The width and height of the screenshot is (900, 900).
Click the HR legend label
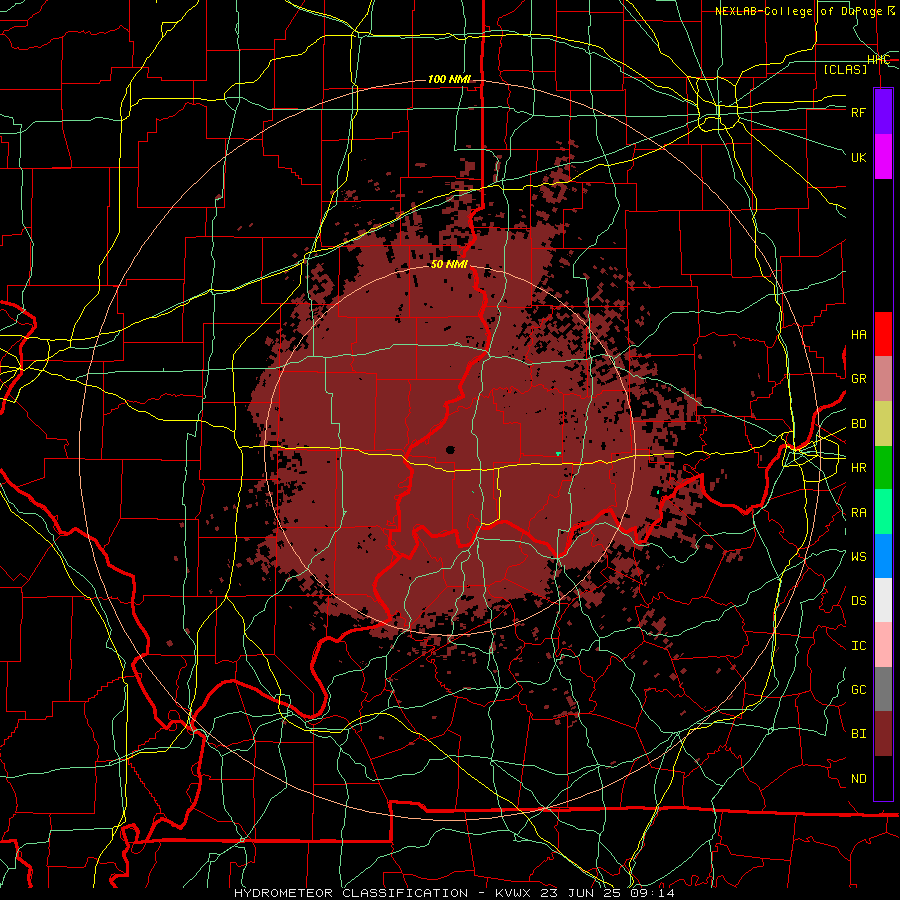point(858,468)
